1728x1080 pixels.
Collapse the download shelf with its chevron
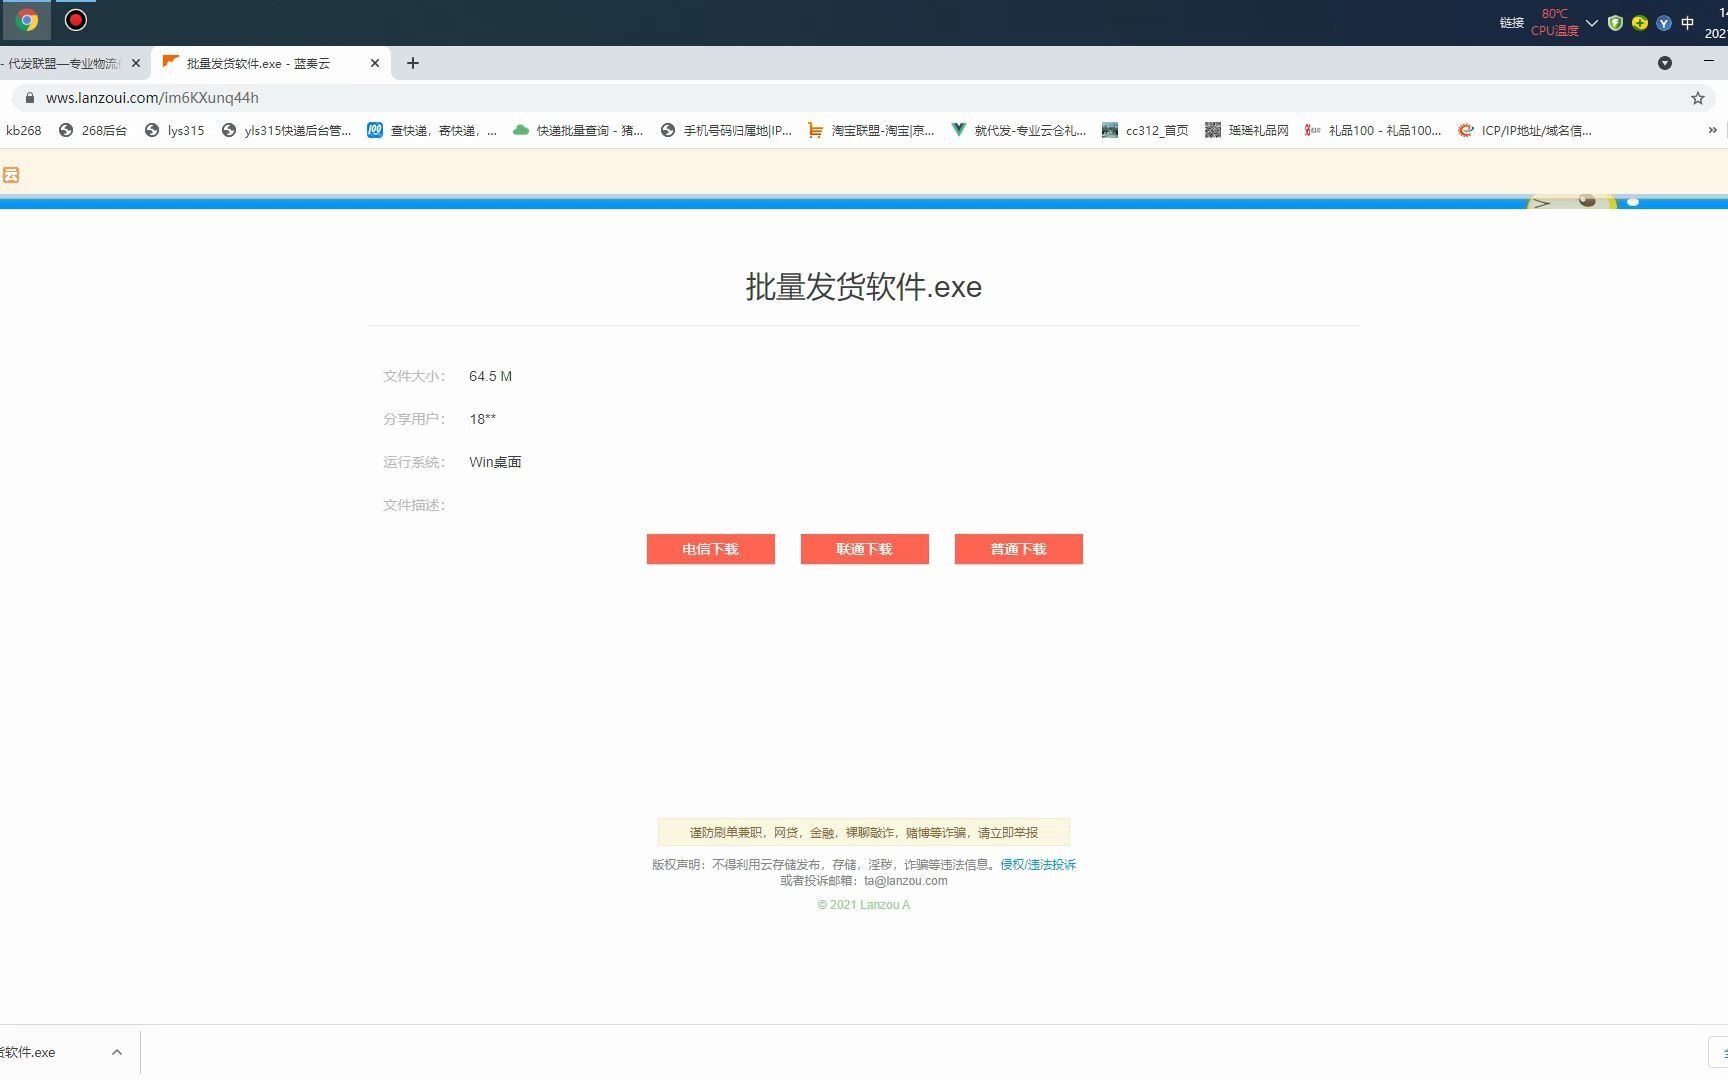coord(117,1052)
